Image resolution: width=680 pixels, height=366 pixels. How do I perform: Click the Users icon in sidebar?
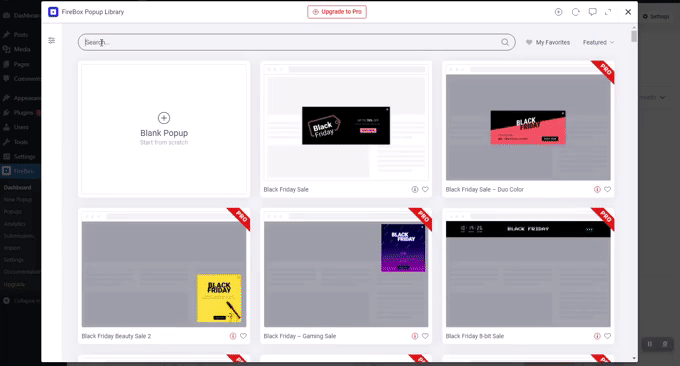[6, 127]
